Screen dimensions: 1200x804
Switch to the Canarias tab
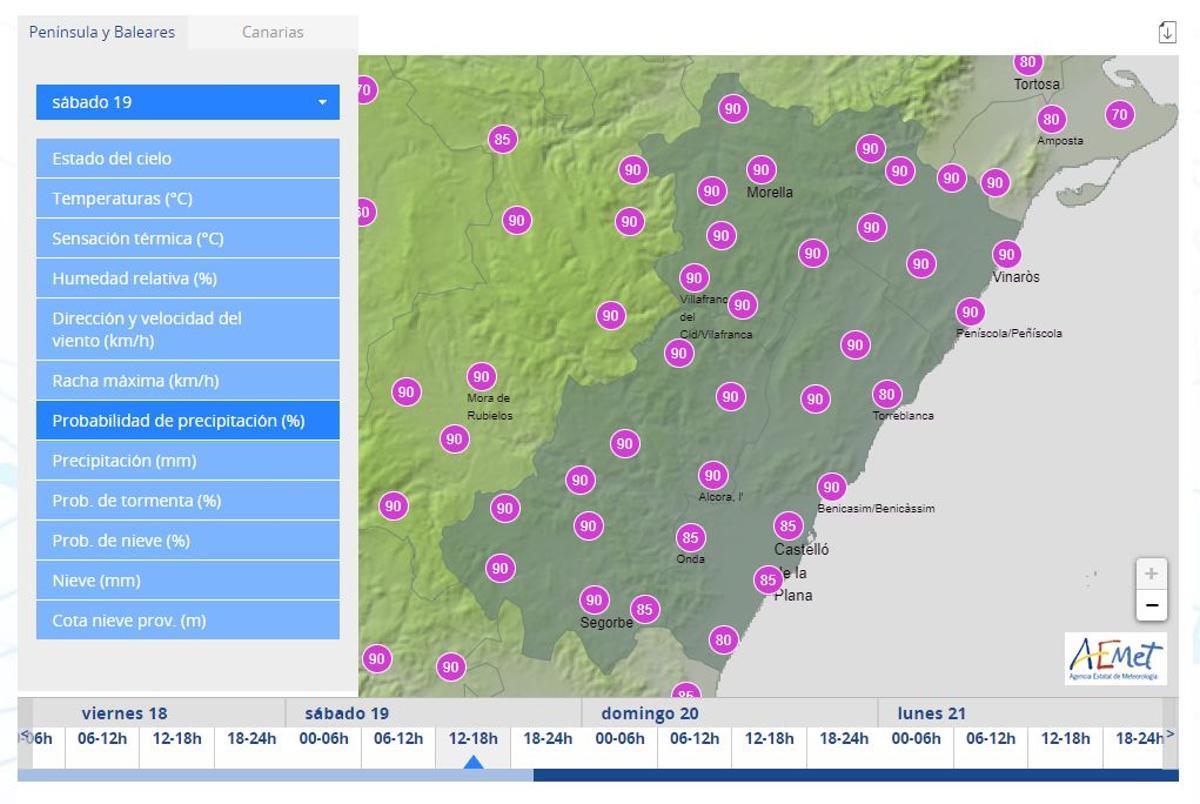pos(271,32)
